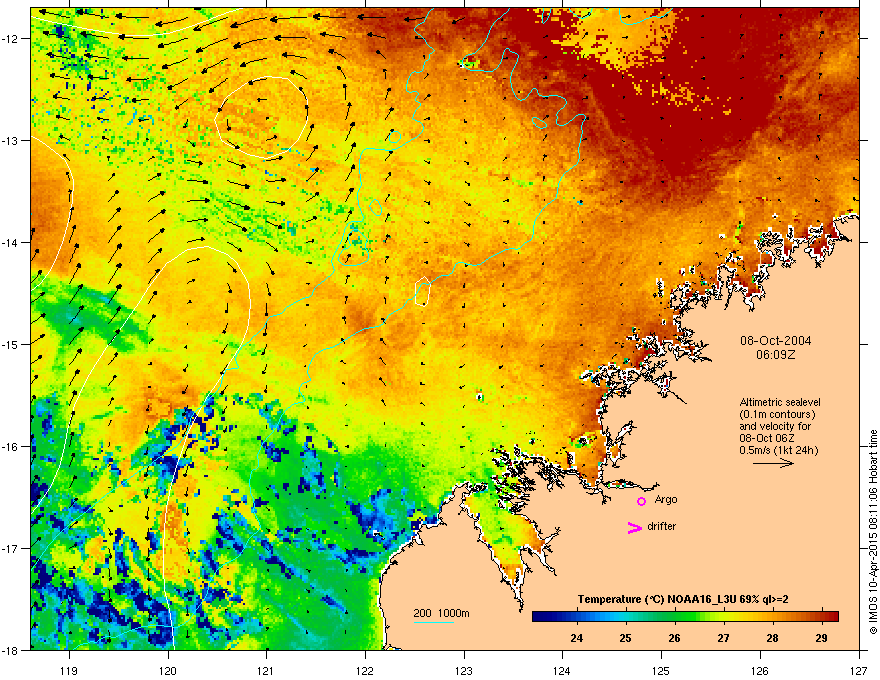Click the -18 latitude axis label

[x=11, y=650]
